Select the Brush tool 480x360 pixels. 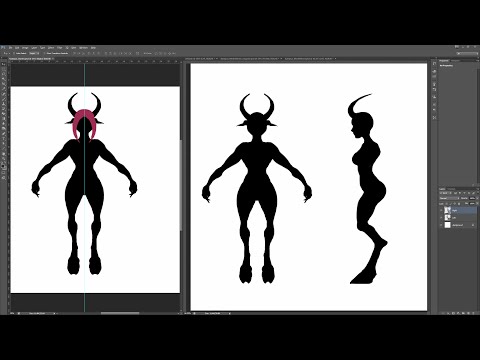4,99
